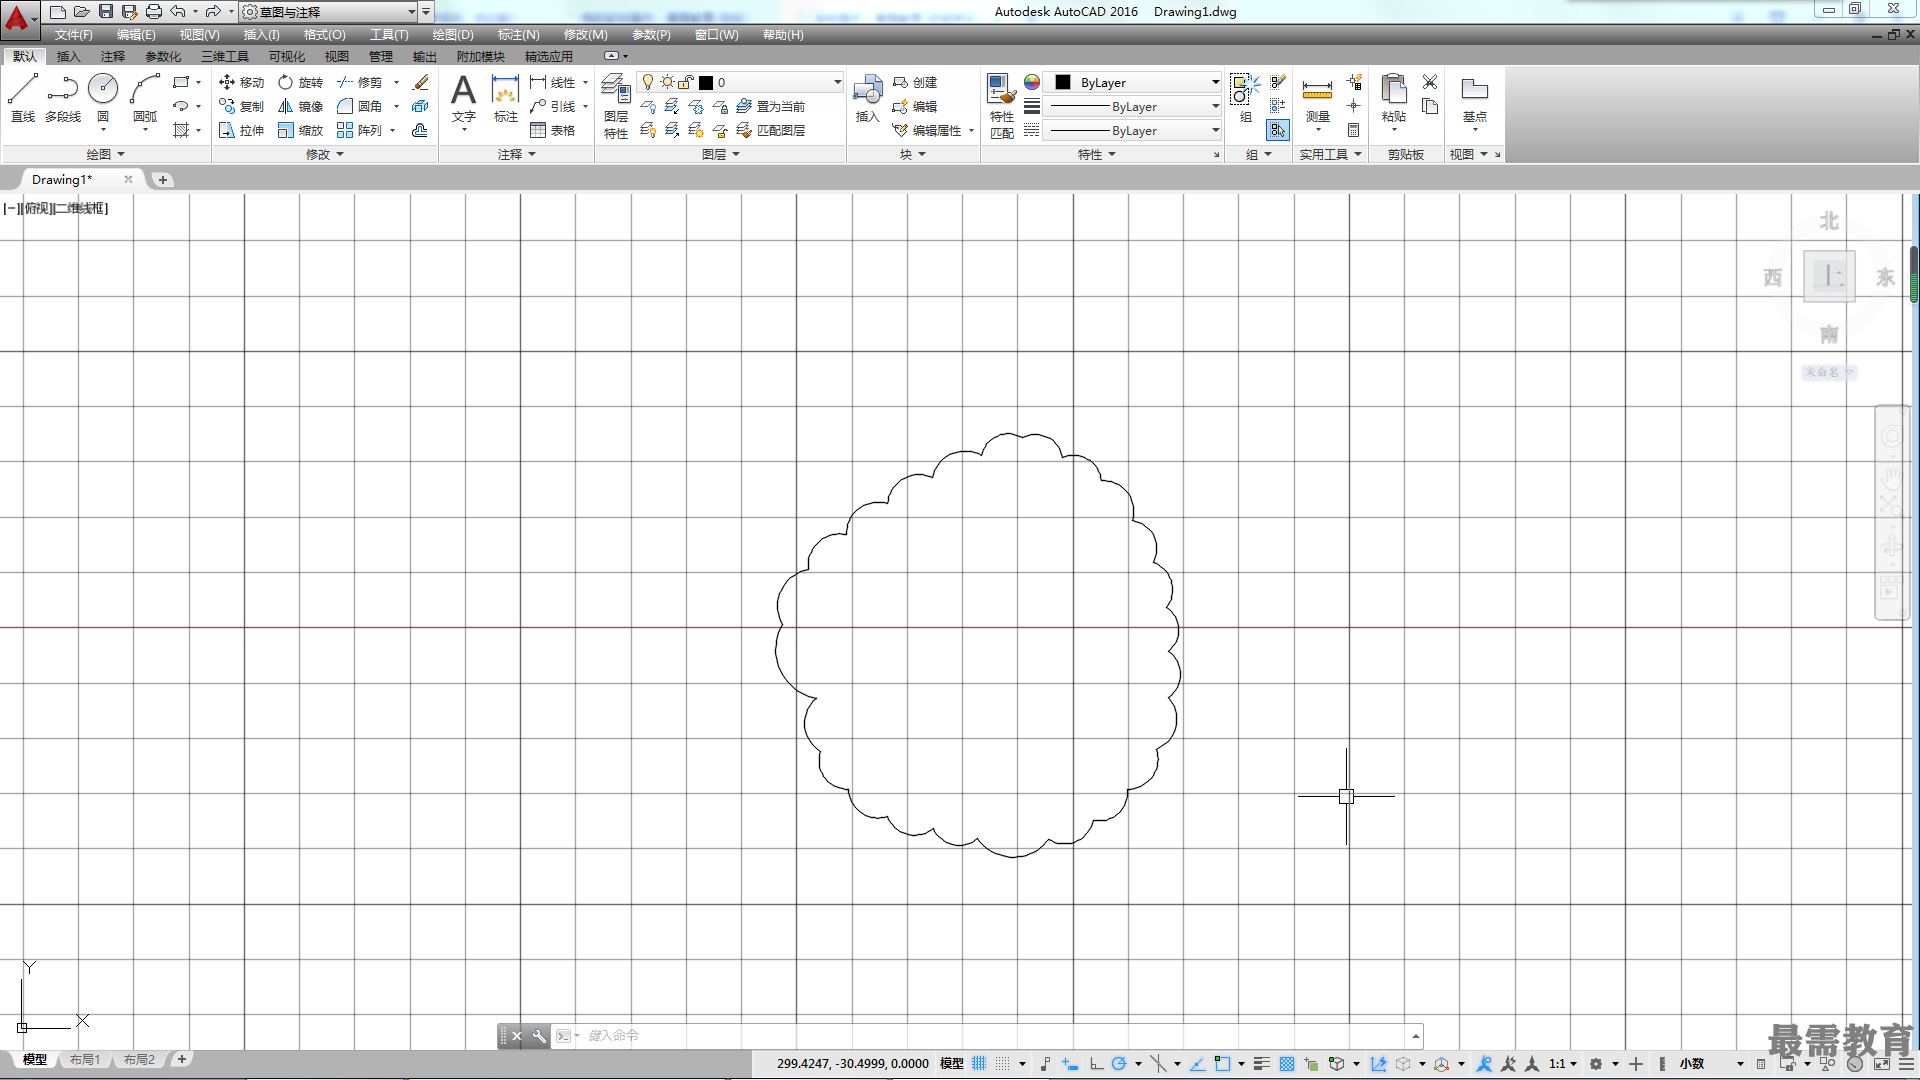Screen dimensions: 1920x1080
Task: Click the Mirror (镜像) tool
Action: 301,106
